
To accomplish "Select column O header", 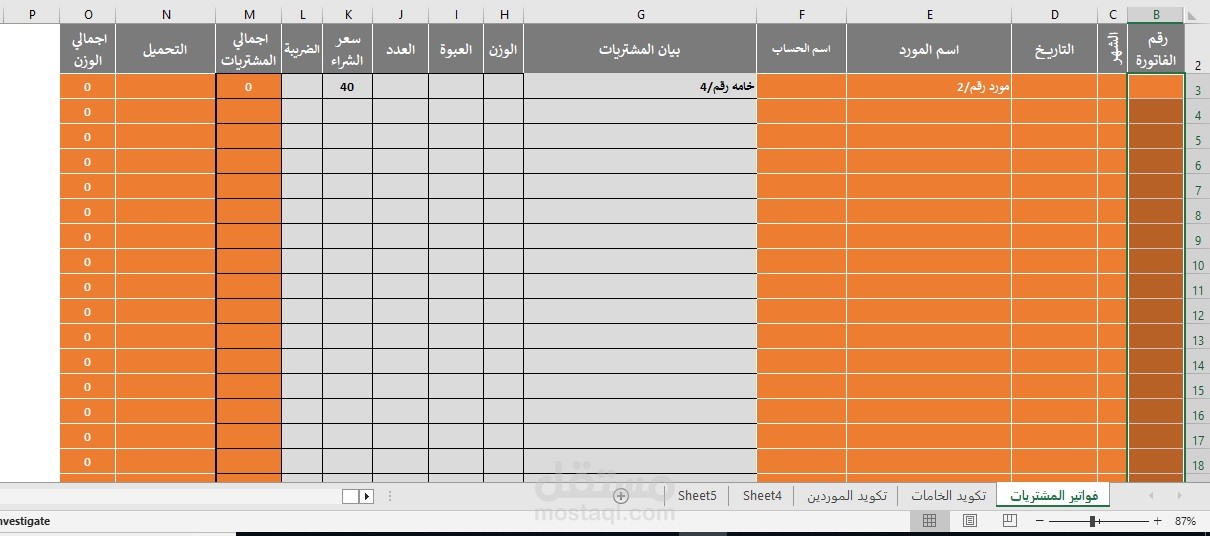I will click(88, 15).
